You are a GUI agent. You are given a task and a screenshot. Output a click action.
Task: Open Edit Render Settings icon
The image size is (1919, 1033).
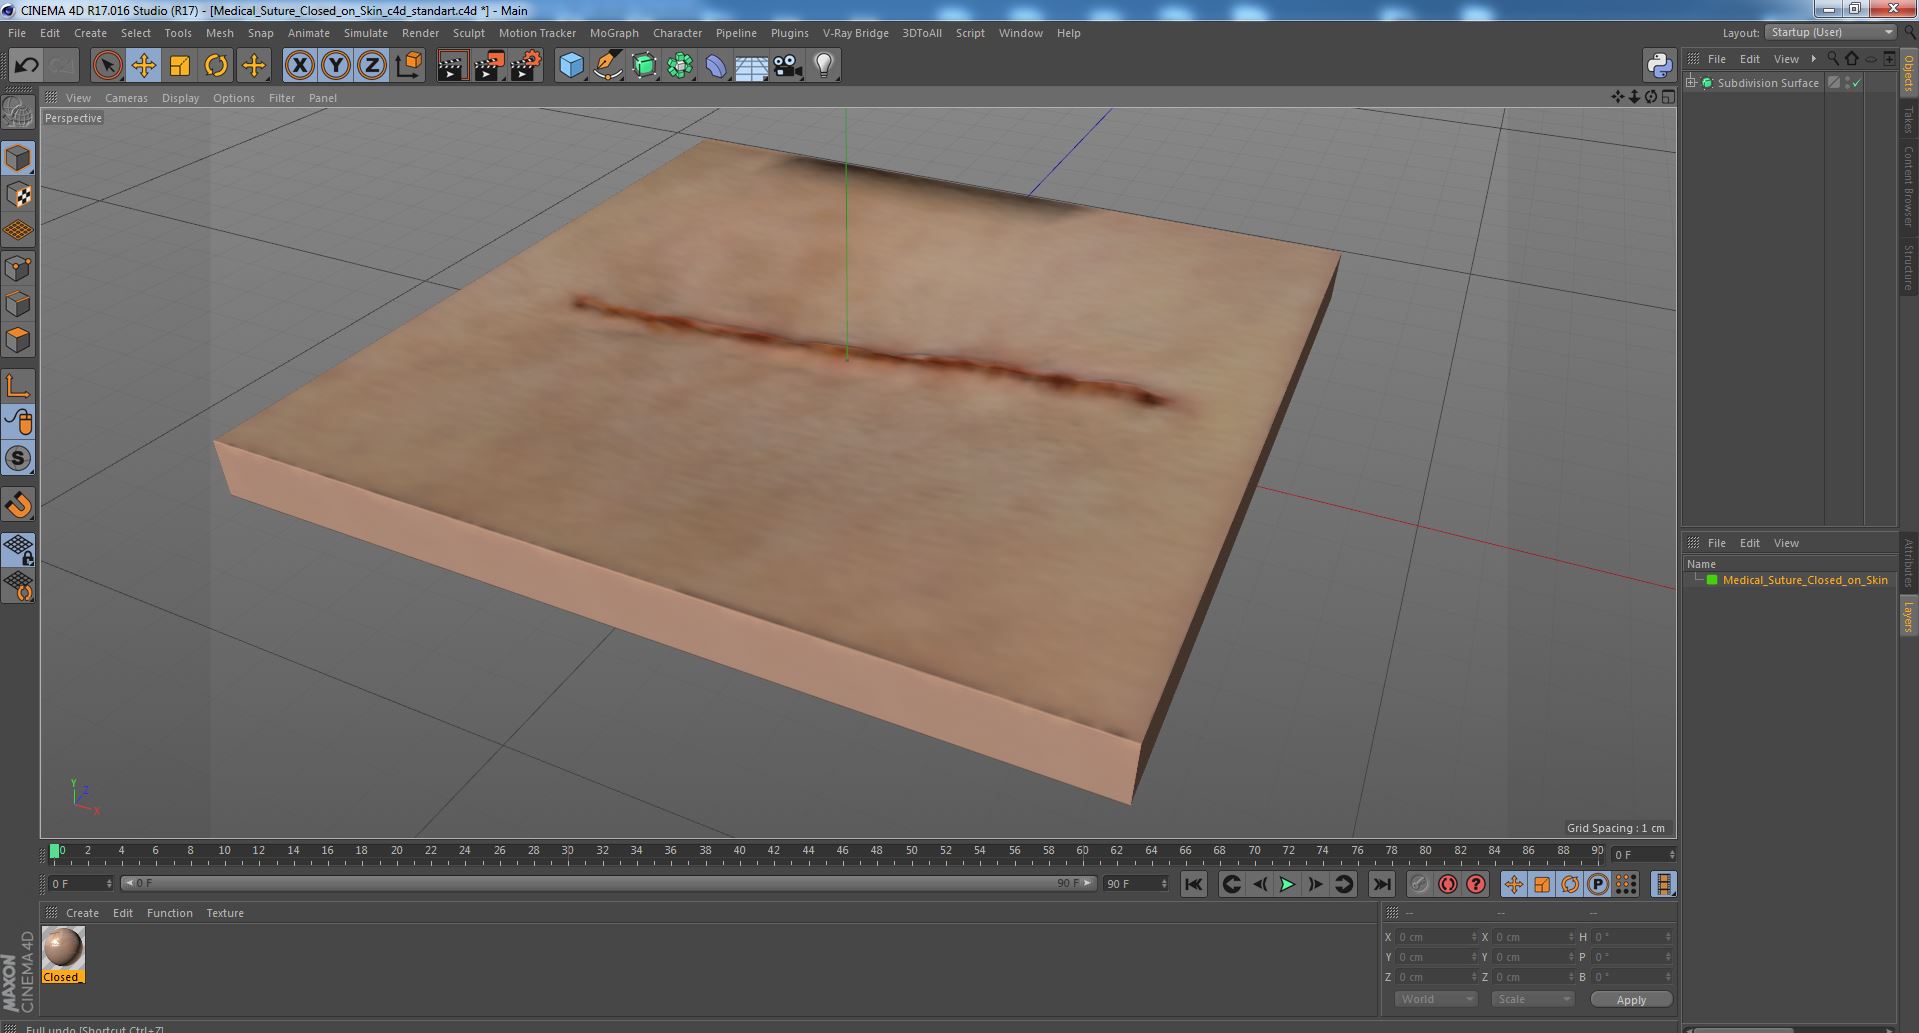tap(526, 66)
